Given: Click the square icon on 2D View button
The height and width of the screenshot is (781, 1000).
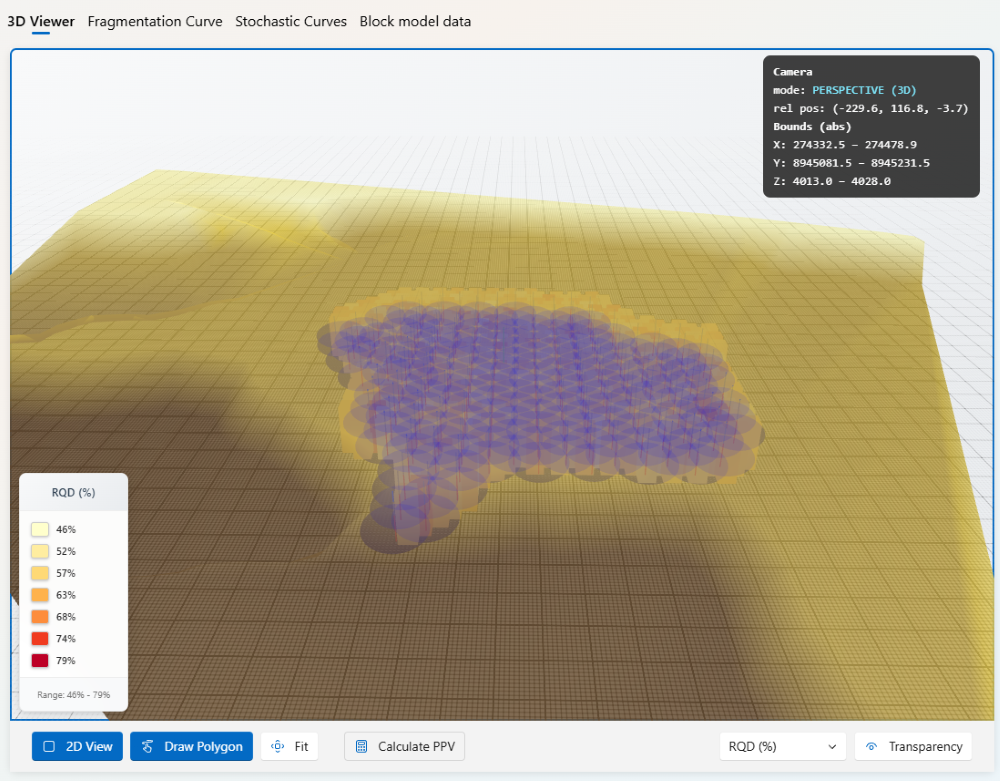Looking at the screenshot, I should tap(49, 746).
